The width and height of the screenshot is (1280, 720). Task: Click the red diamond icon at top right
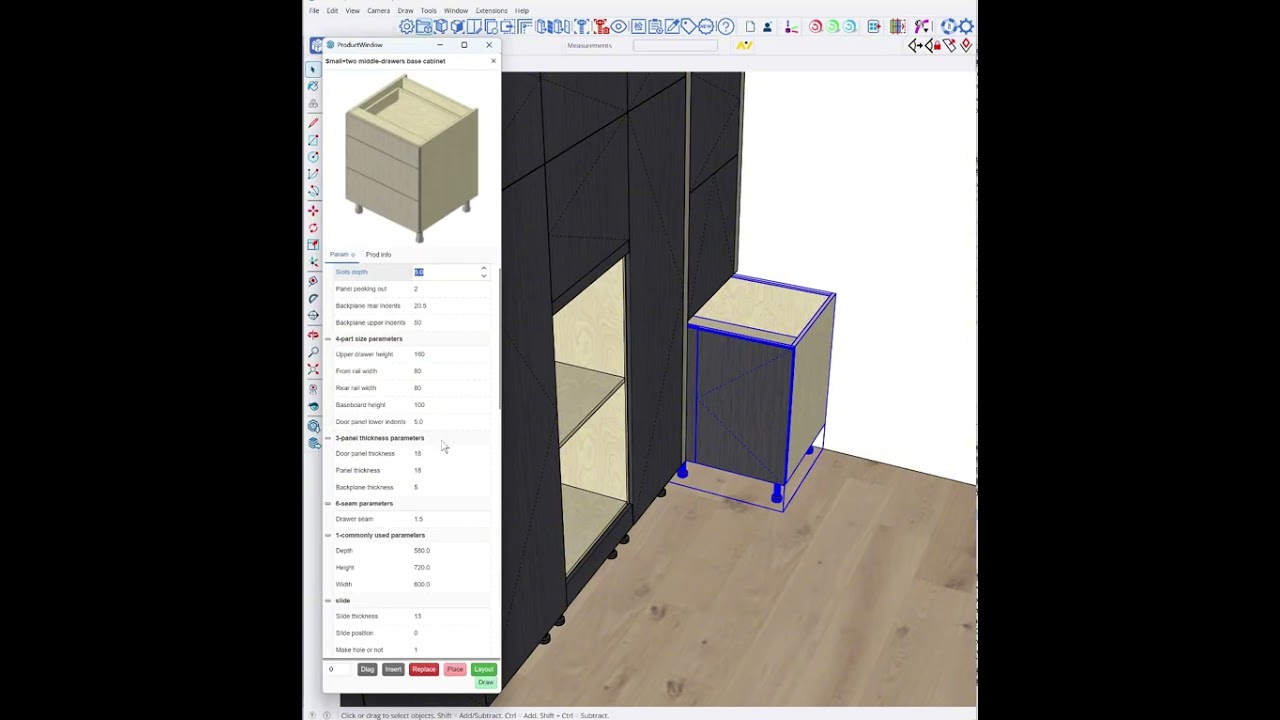coord(965,46)
